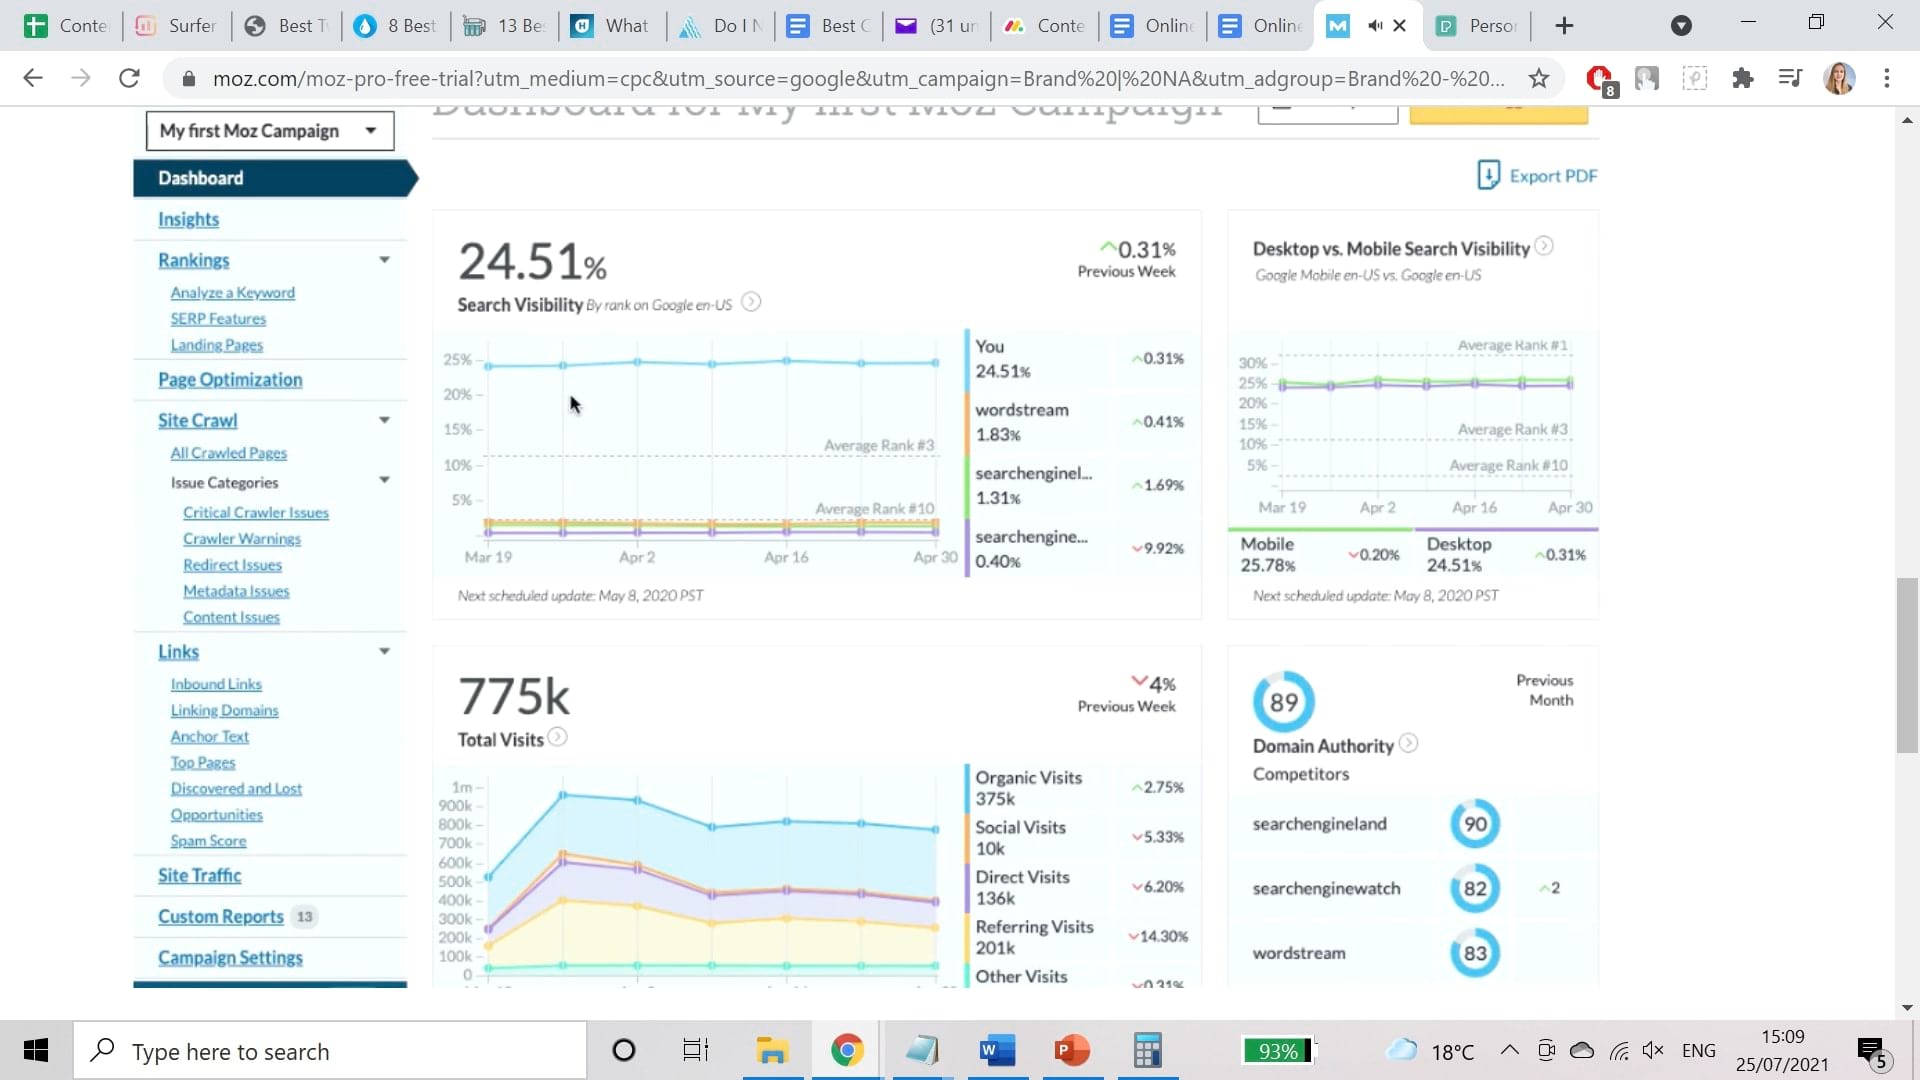Open Top Pages link
The image size is (1920, 1080).
pyautogui.click(x=203, y=762)
